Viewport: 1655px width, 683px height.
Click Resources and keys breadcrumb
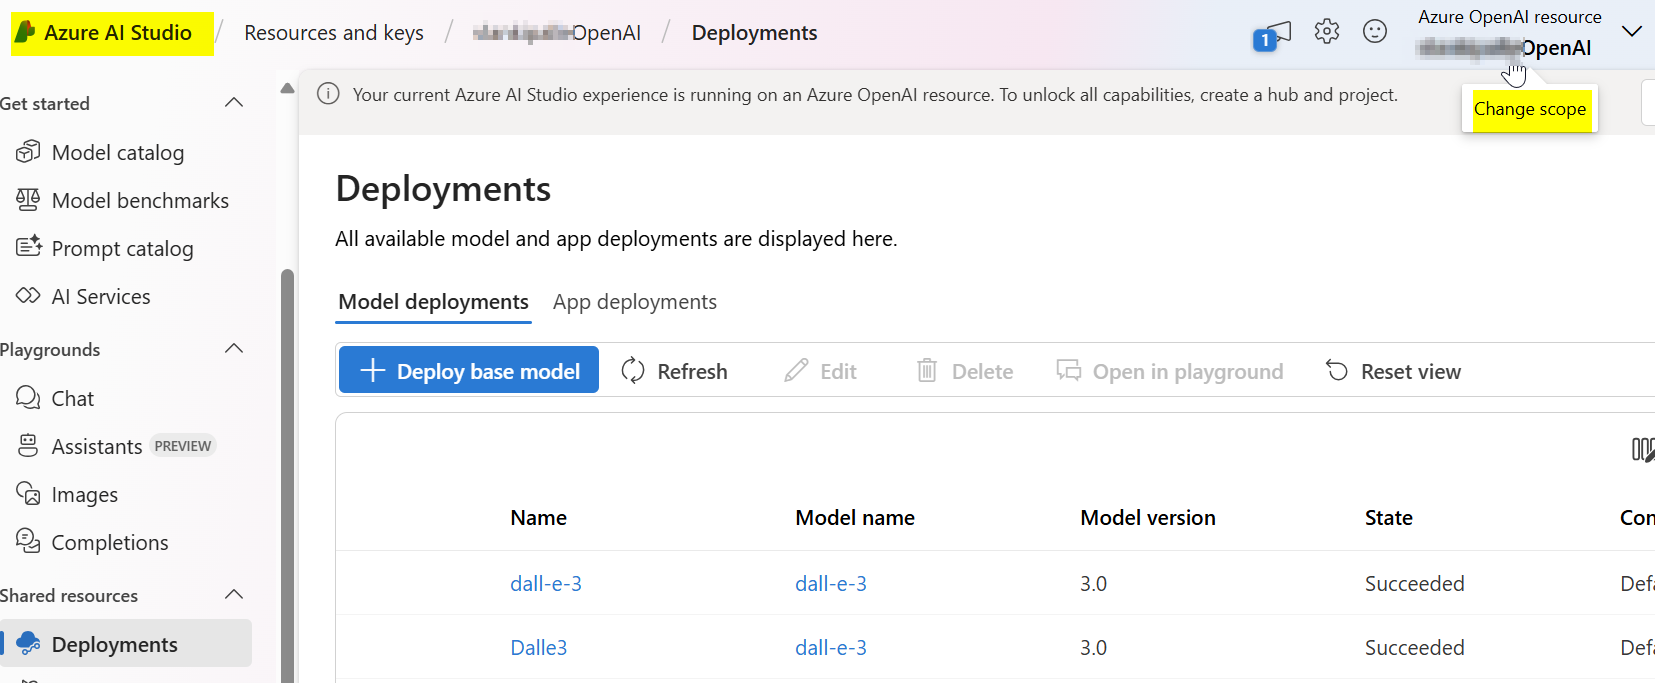334,33
